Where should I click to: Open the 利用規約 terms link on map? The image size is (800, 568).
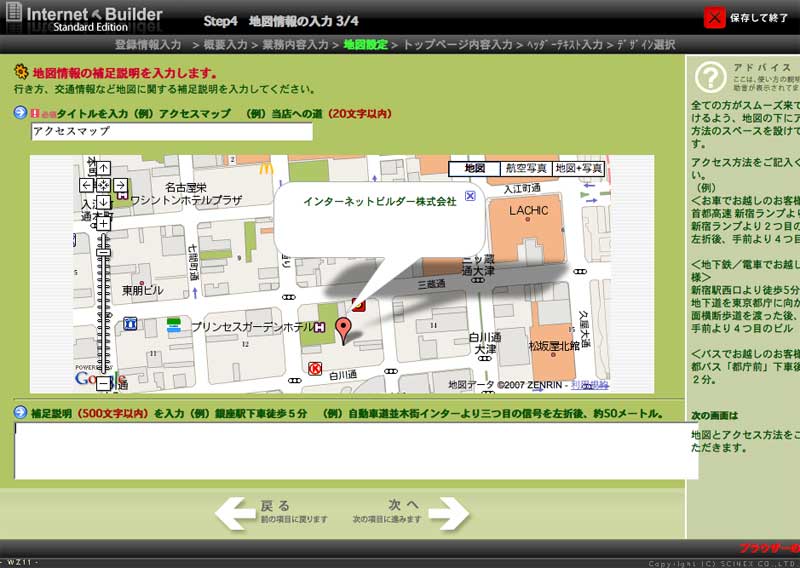point(590,385)
